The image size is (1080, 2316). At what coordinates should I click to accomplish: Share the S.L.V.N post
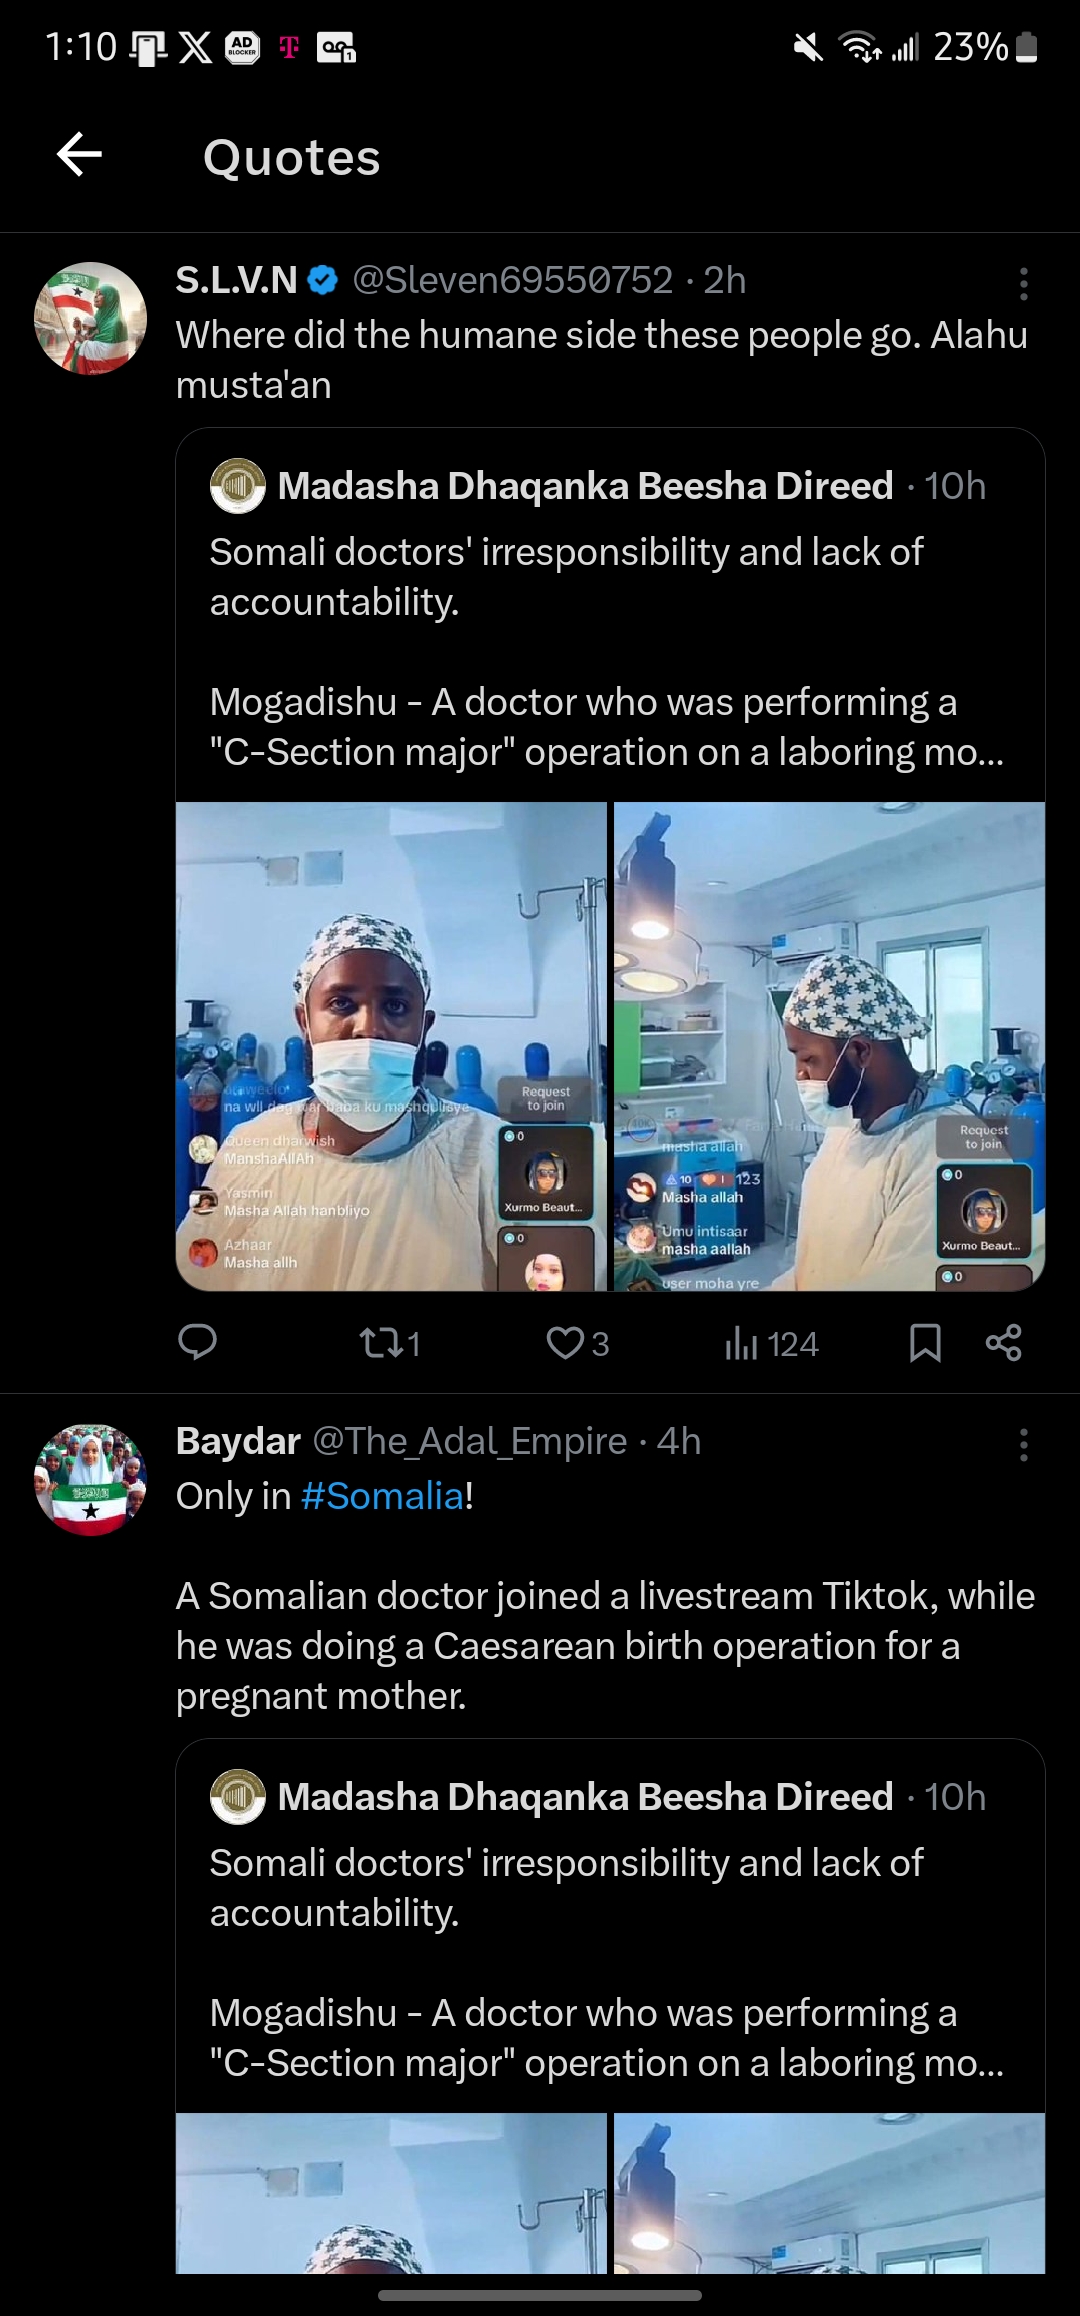pos(1003,1343)
